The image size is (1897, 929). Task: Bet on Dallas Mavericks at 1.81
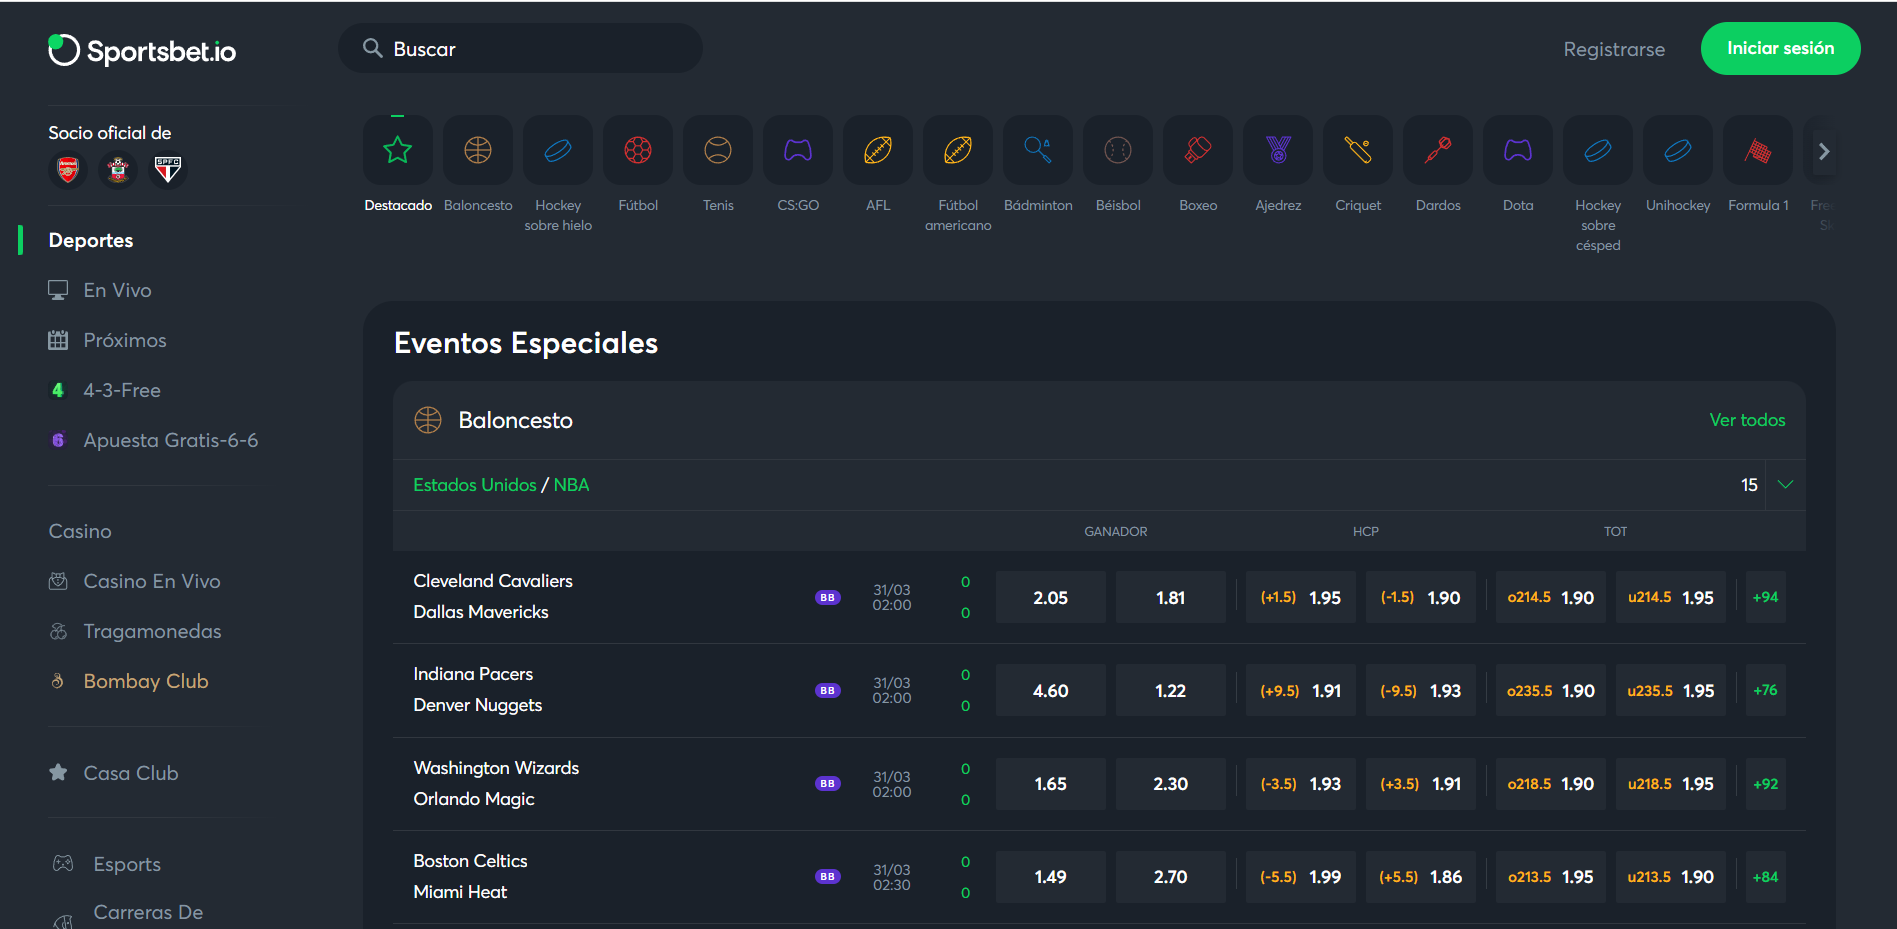[1170, 597]
